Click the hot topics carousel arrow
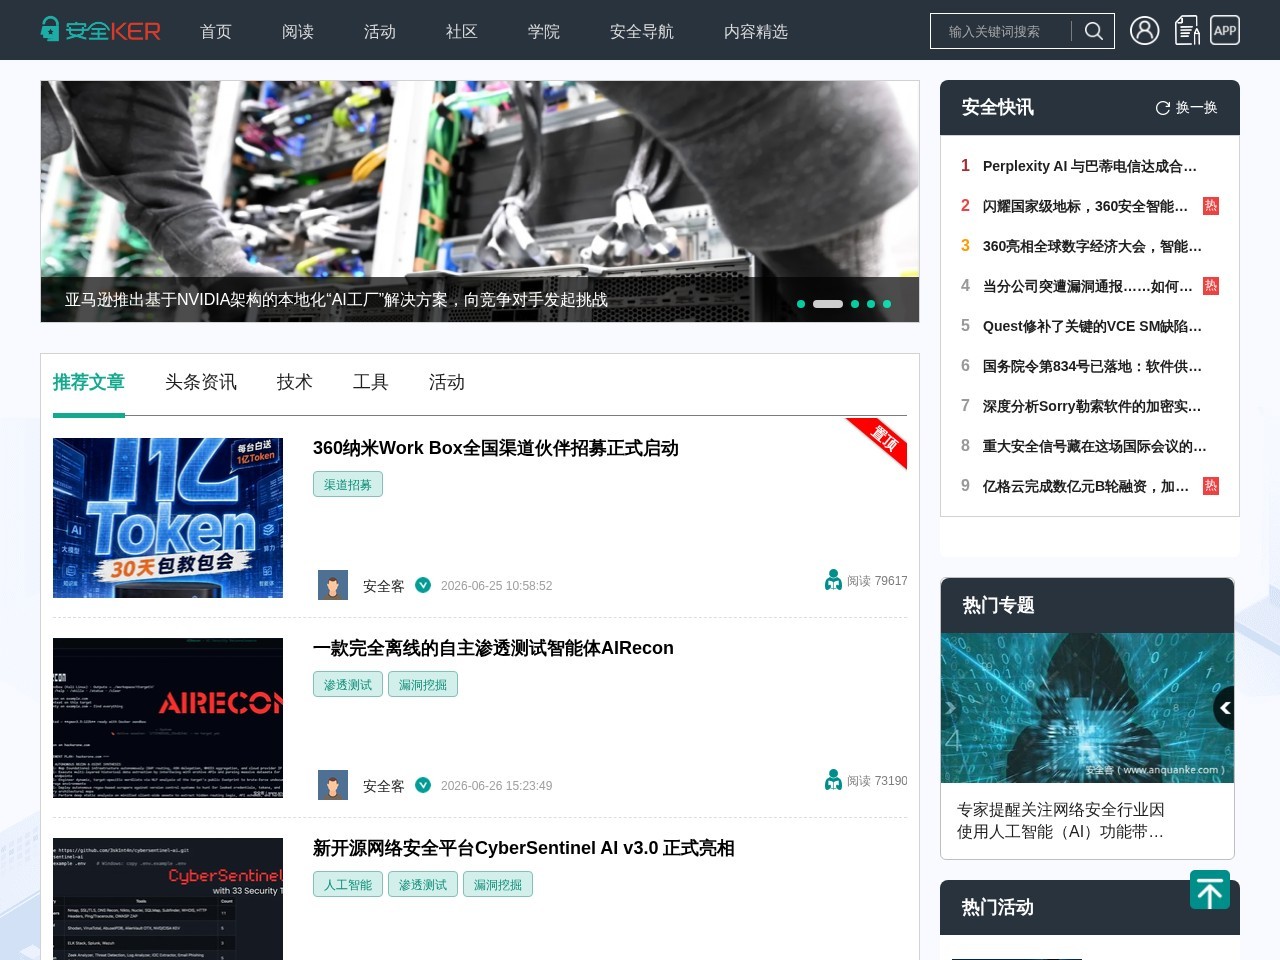Screen dimensions: 1280x960 (x=1224, y=708)
